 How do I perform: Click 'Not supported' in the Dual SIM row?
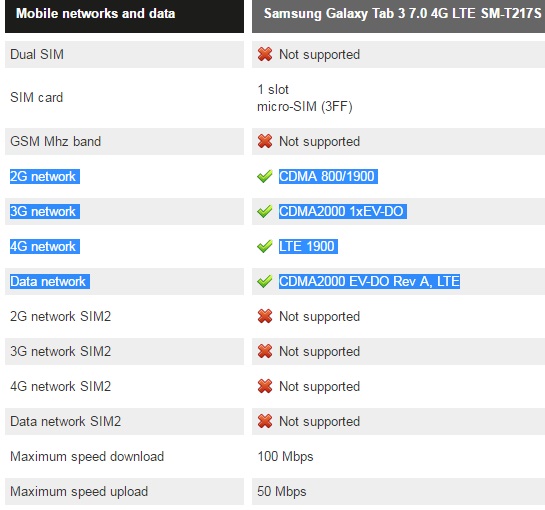click(319, 55)
